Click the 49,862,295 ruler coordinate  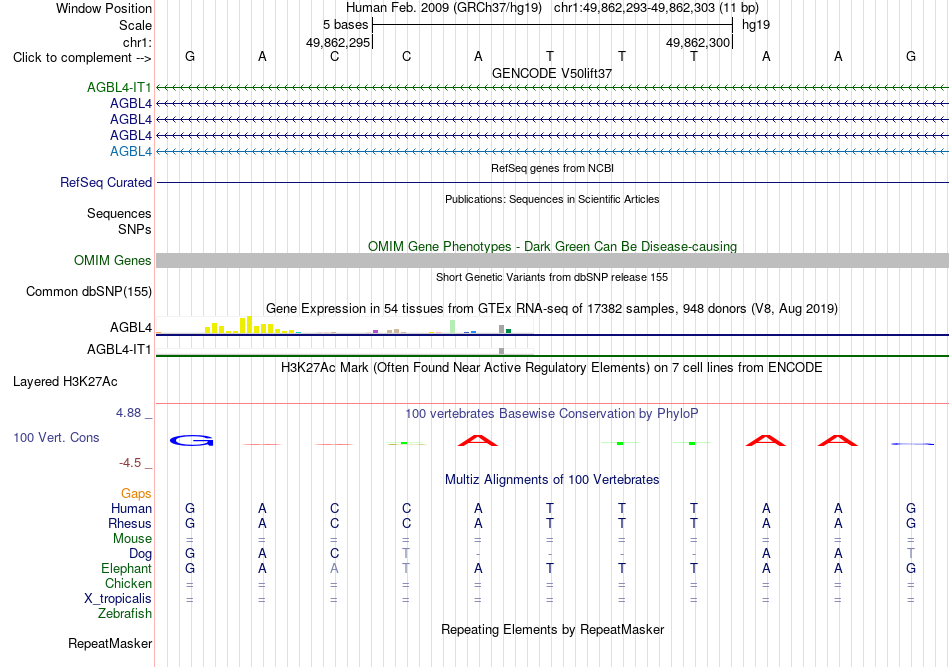[337, 42]
